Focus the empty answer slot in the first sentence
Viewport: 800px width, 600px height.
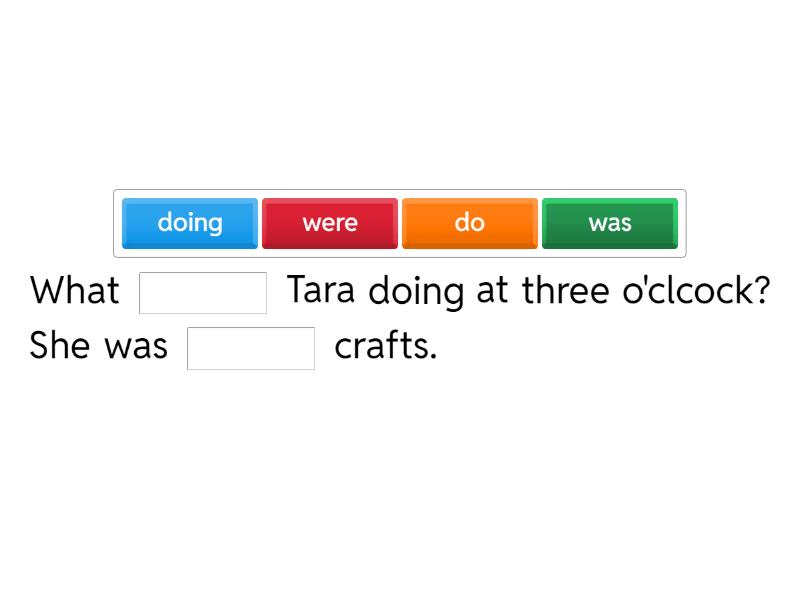(203, 293)
